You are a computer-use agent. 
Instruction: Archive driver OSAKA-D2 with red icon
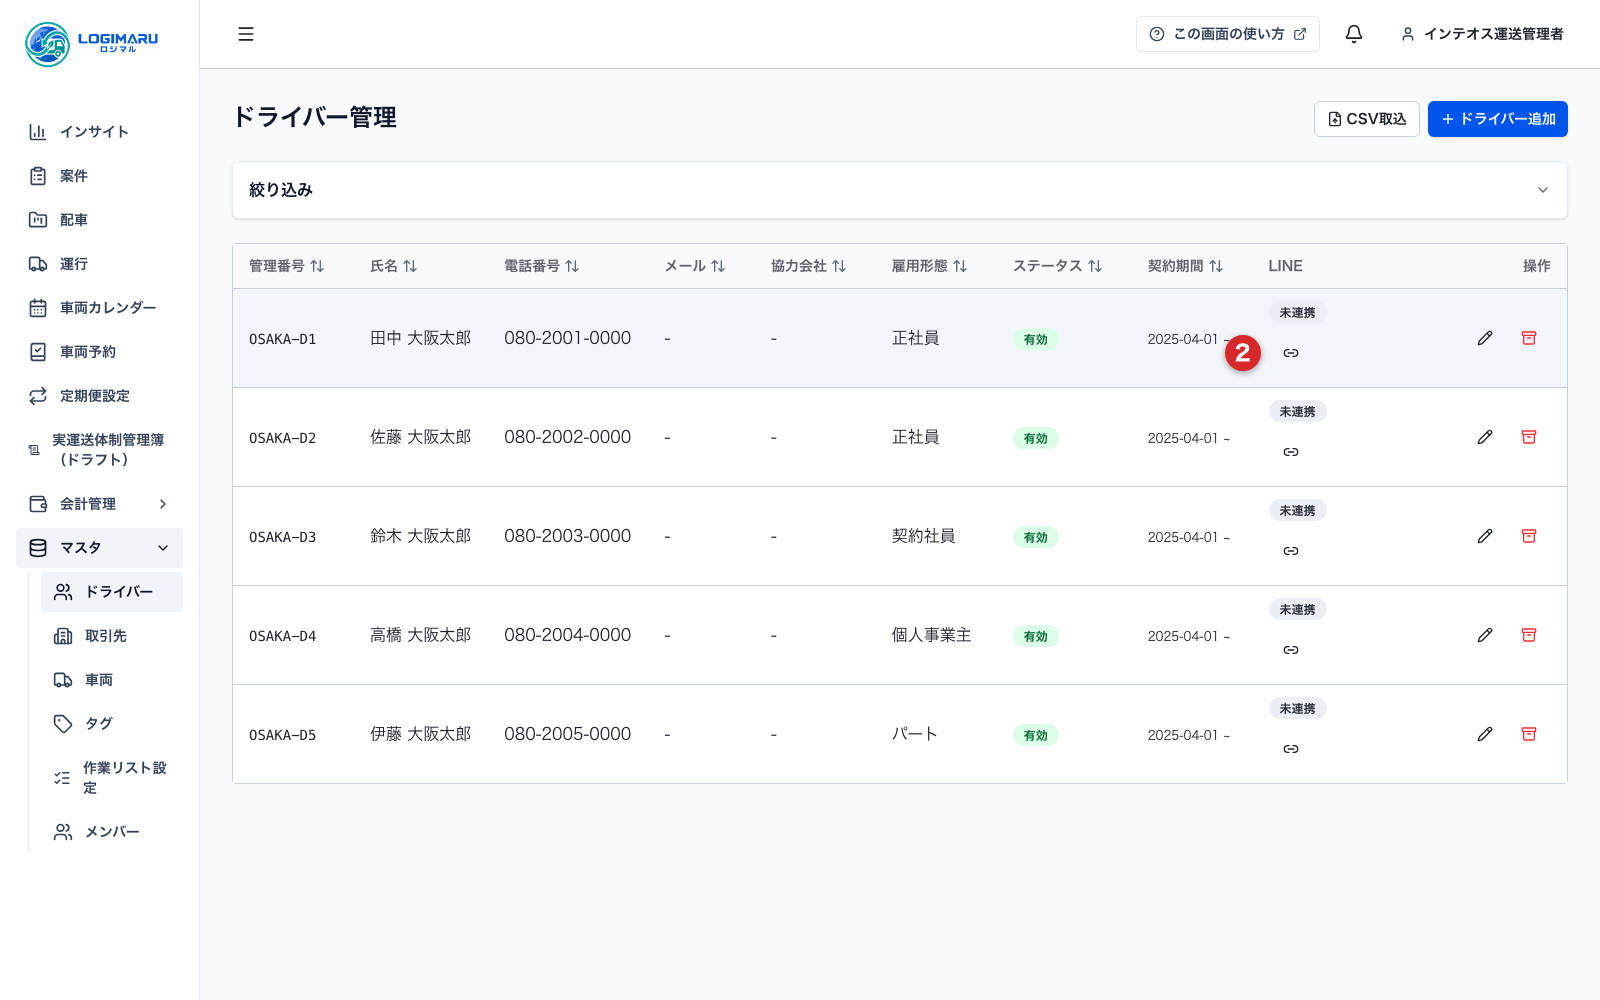tap(1529, 437)
